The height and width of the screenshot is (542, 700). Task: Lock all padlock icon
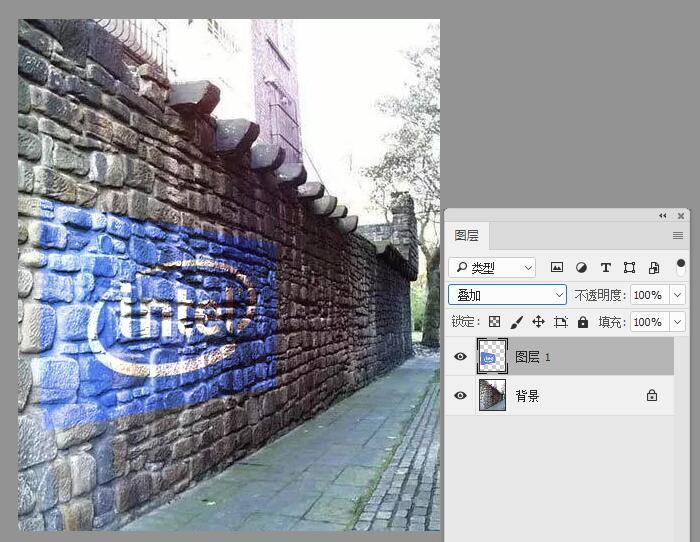583,322
